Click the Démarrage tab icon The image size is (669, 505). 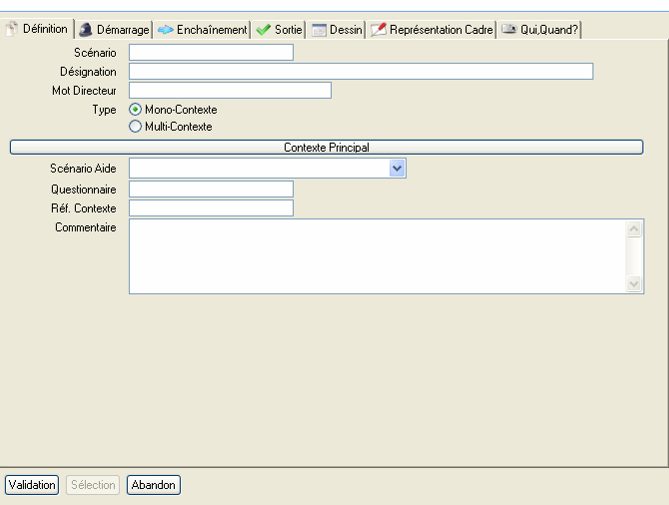(86, 30)
